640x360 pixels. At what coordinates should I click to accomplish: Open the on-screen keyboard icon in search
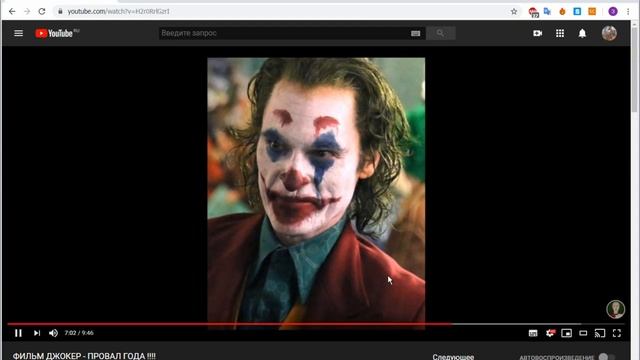pyautogui.click(x=416, y=33)
